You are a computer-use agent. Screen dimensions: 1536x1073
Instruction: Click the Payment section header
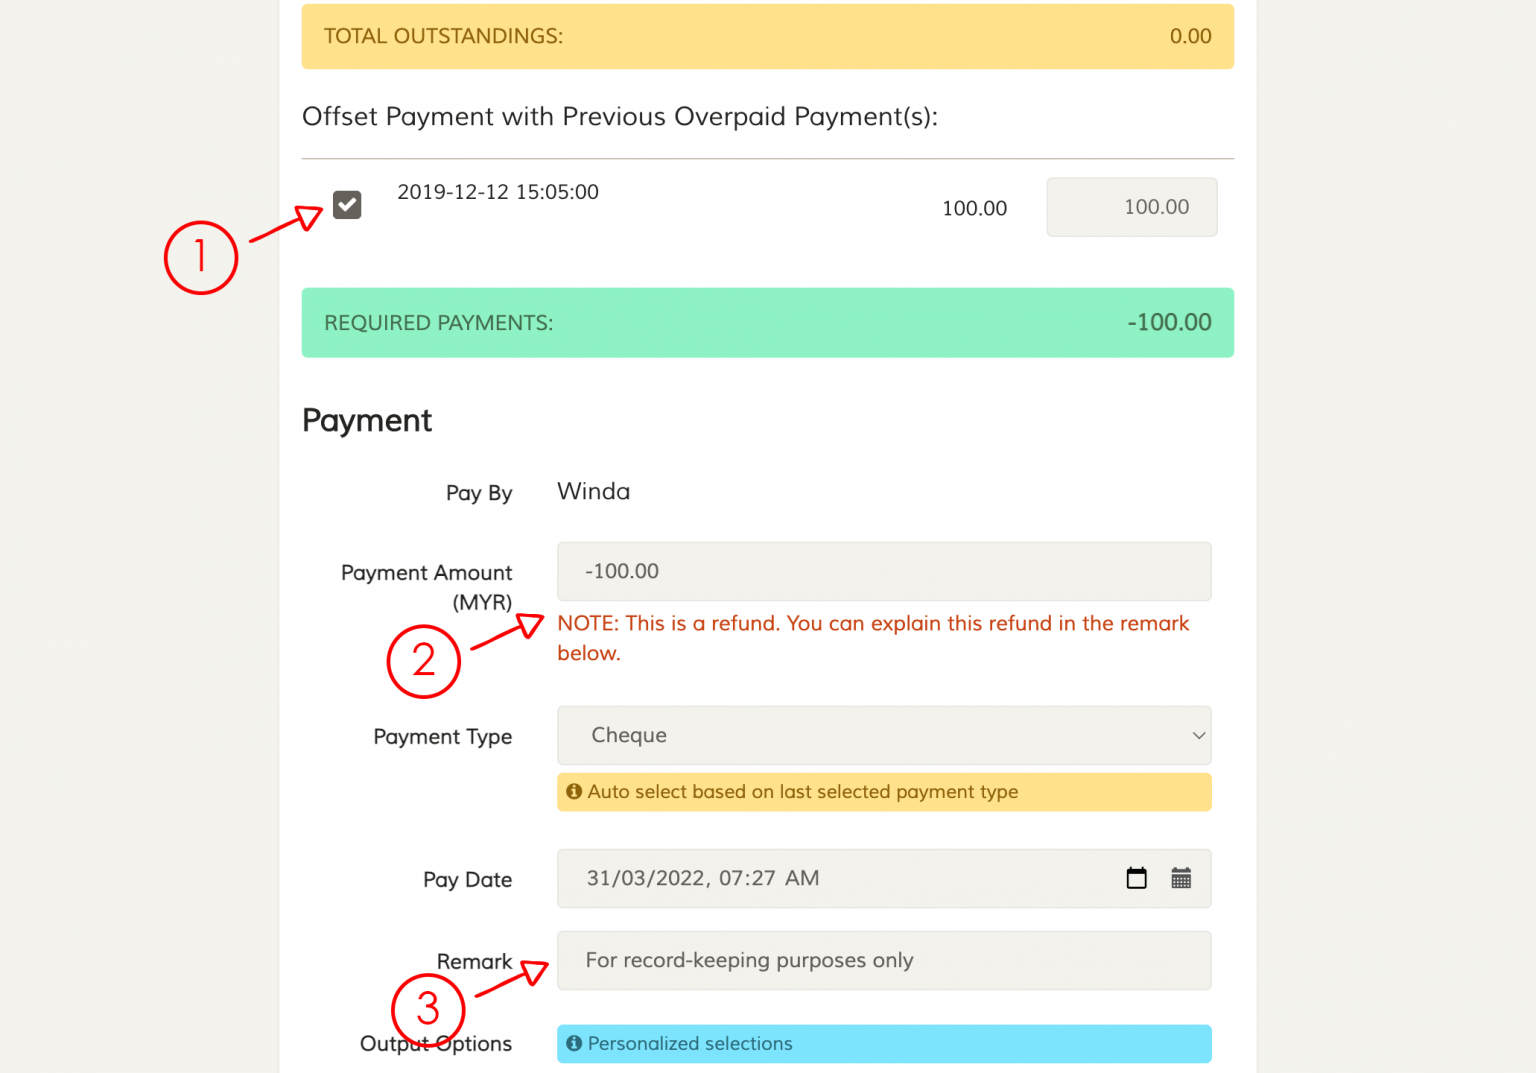(x=366, y=420)
